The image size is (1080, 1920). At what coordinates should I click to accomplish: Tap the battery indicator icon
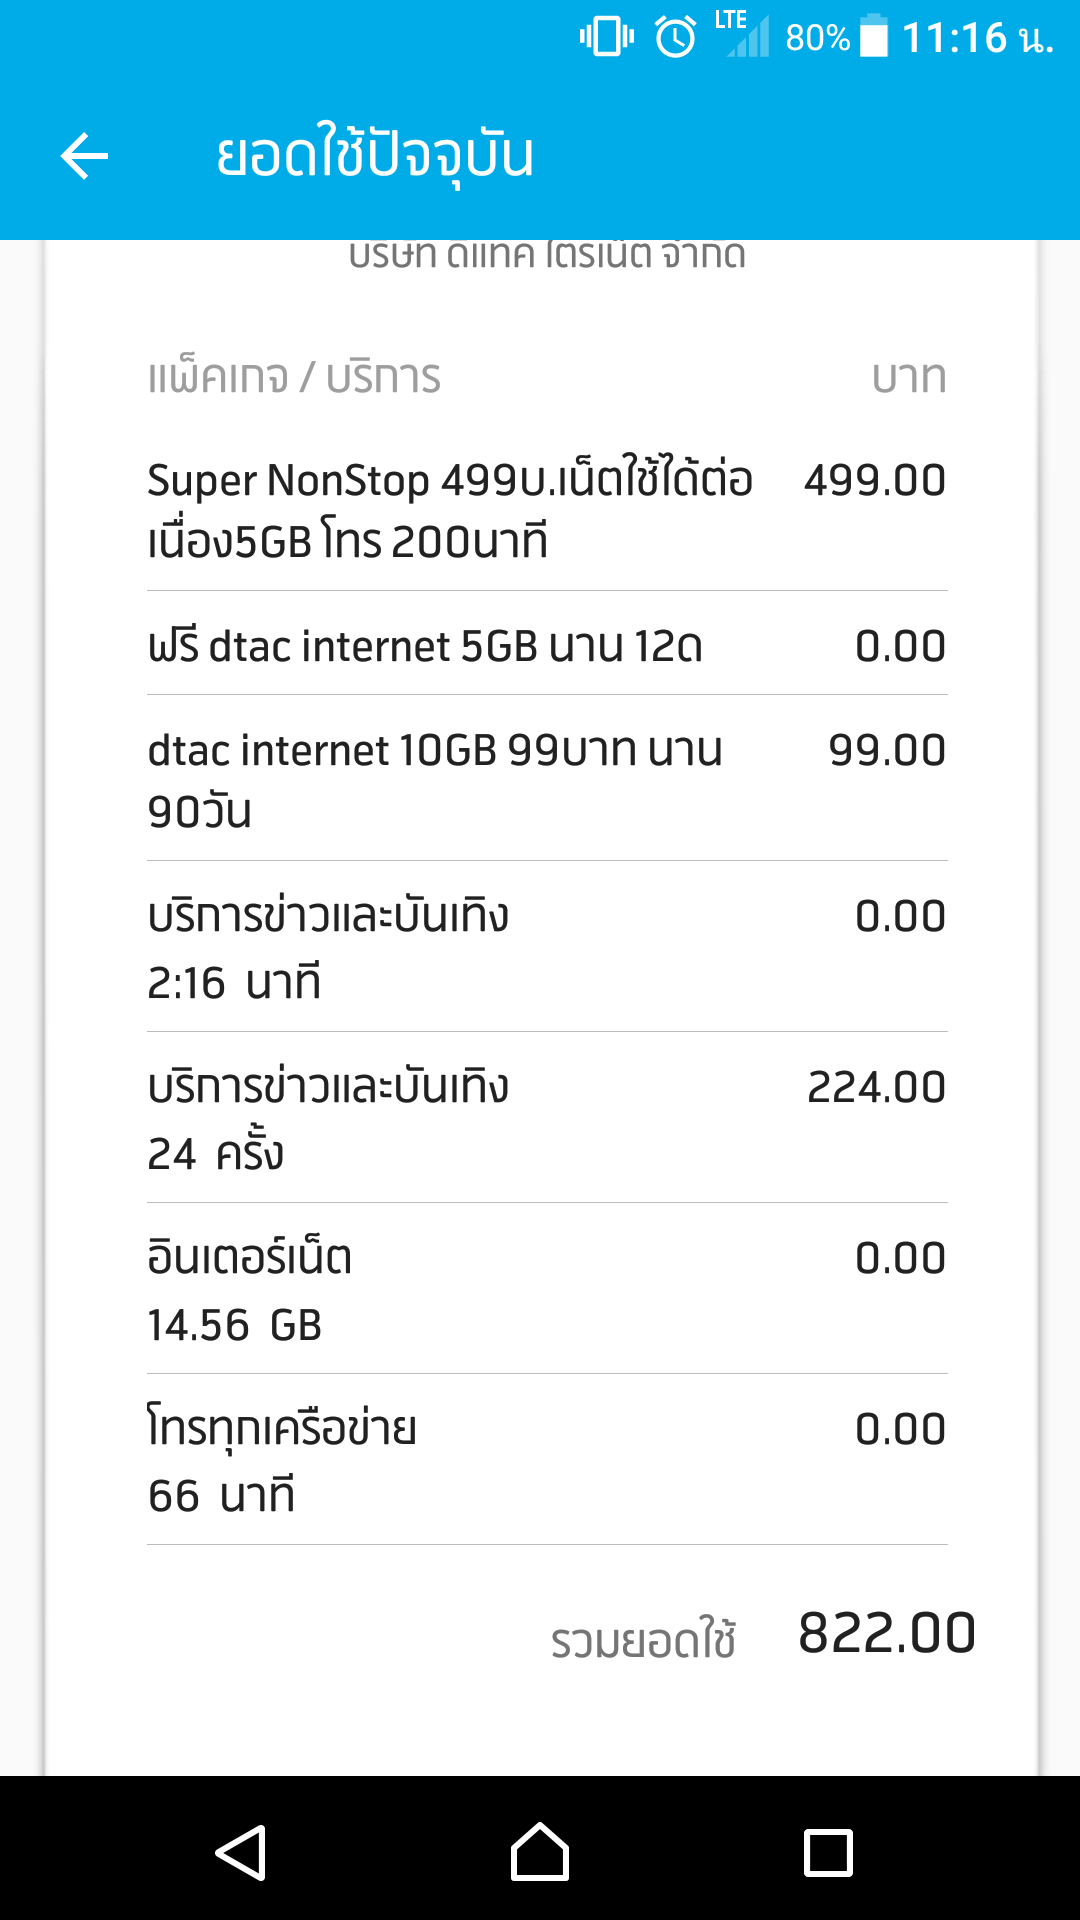[x=874, y=38]
